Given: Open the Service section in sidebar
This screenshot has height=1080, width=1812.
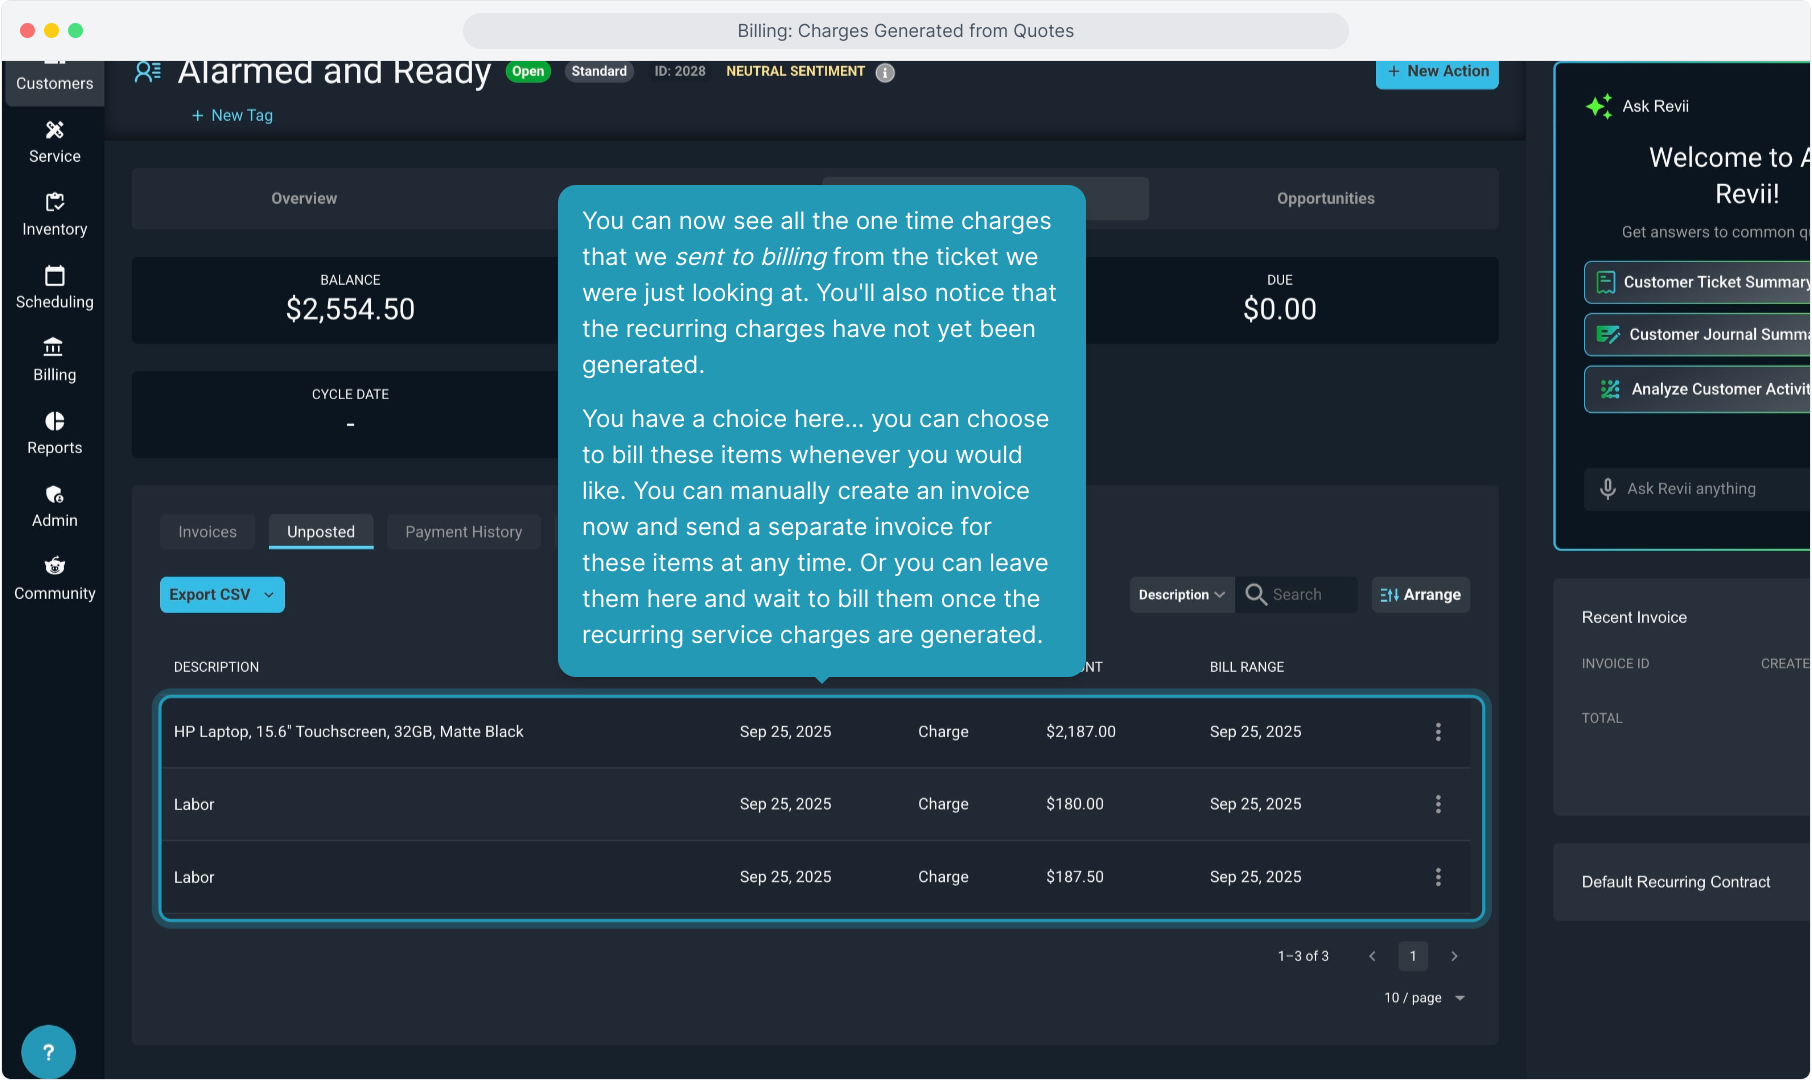Looking at the screenshot, I should pos(54,142).
